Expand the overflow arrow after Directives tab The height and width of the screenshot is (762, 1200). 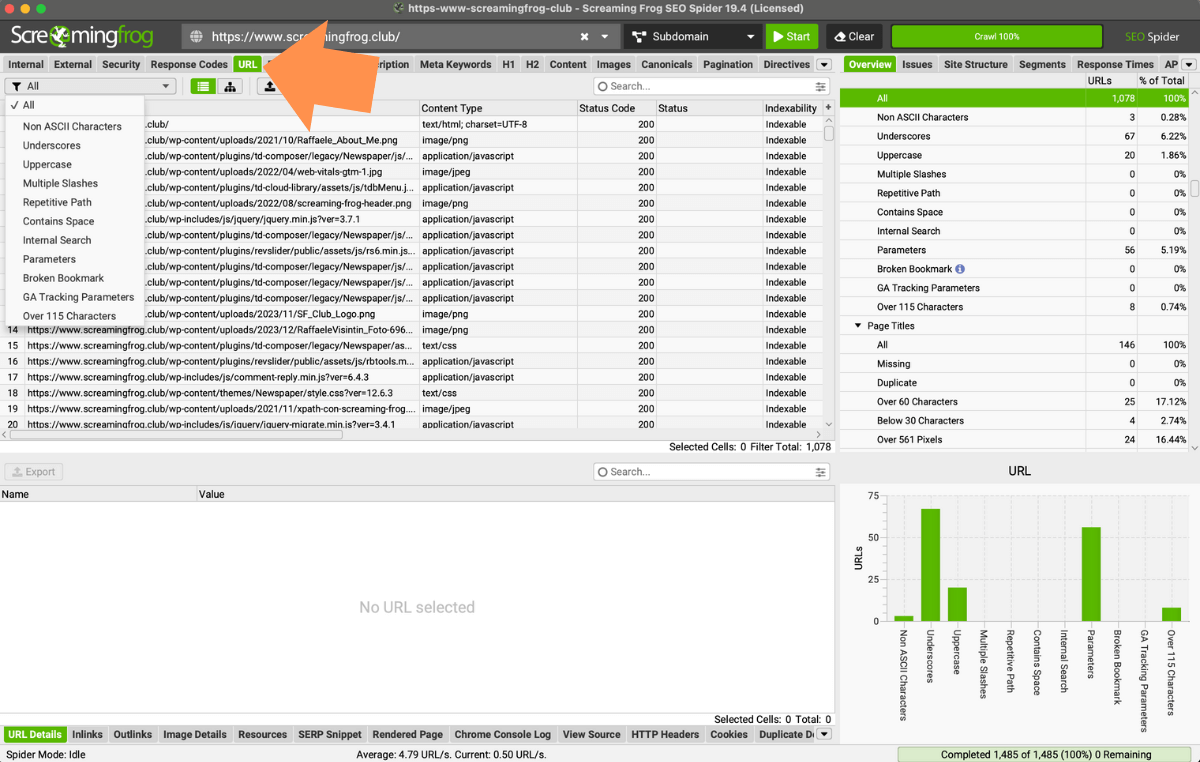(824, 65)
